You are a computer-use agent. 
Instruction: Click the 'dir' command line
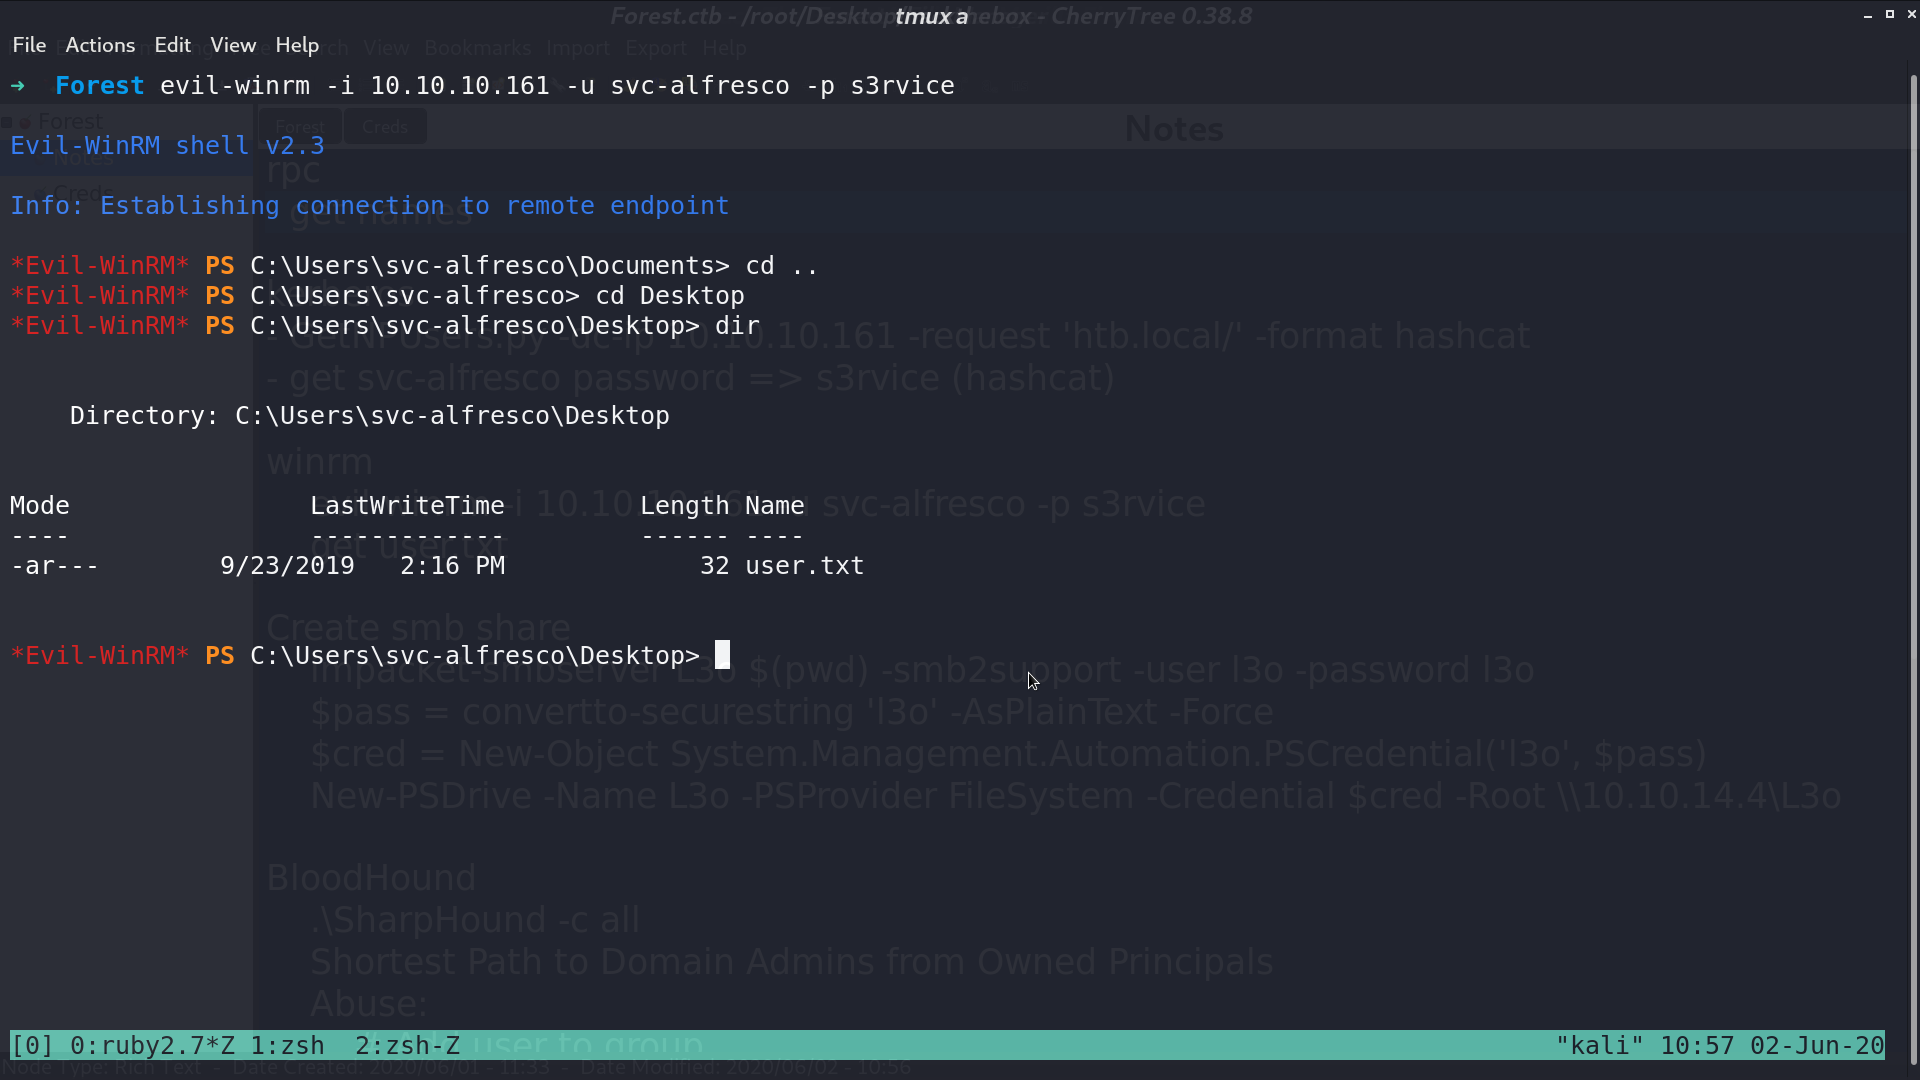point(385,326)
